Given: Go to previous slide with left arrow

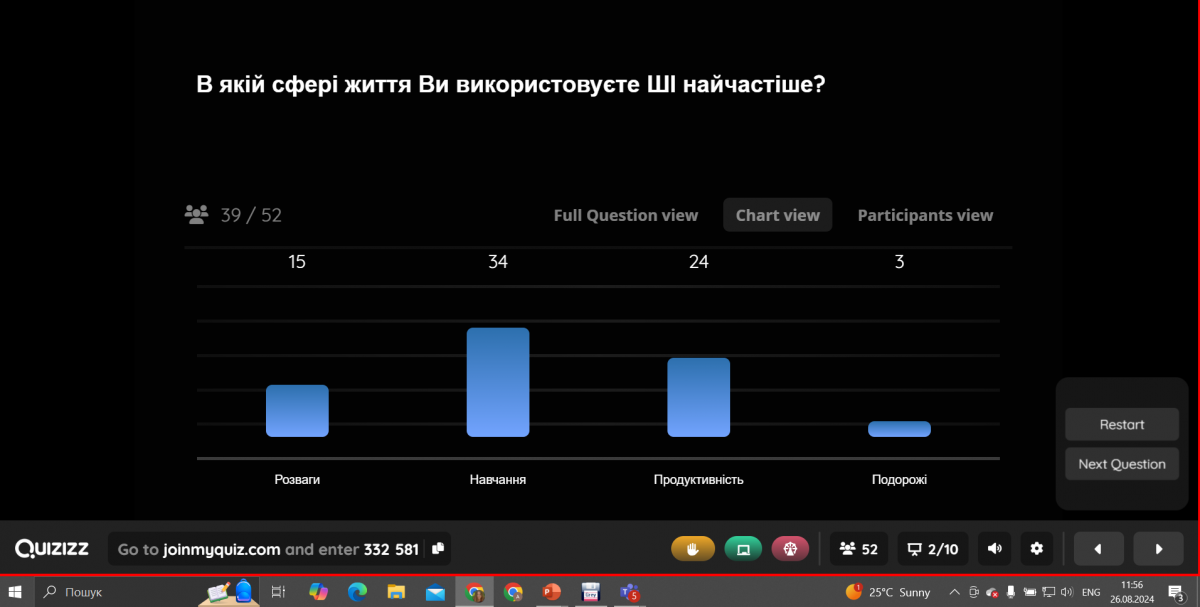Looking at the screenshot, I should pyautogui.click(x=1098, y=549).
